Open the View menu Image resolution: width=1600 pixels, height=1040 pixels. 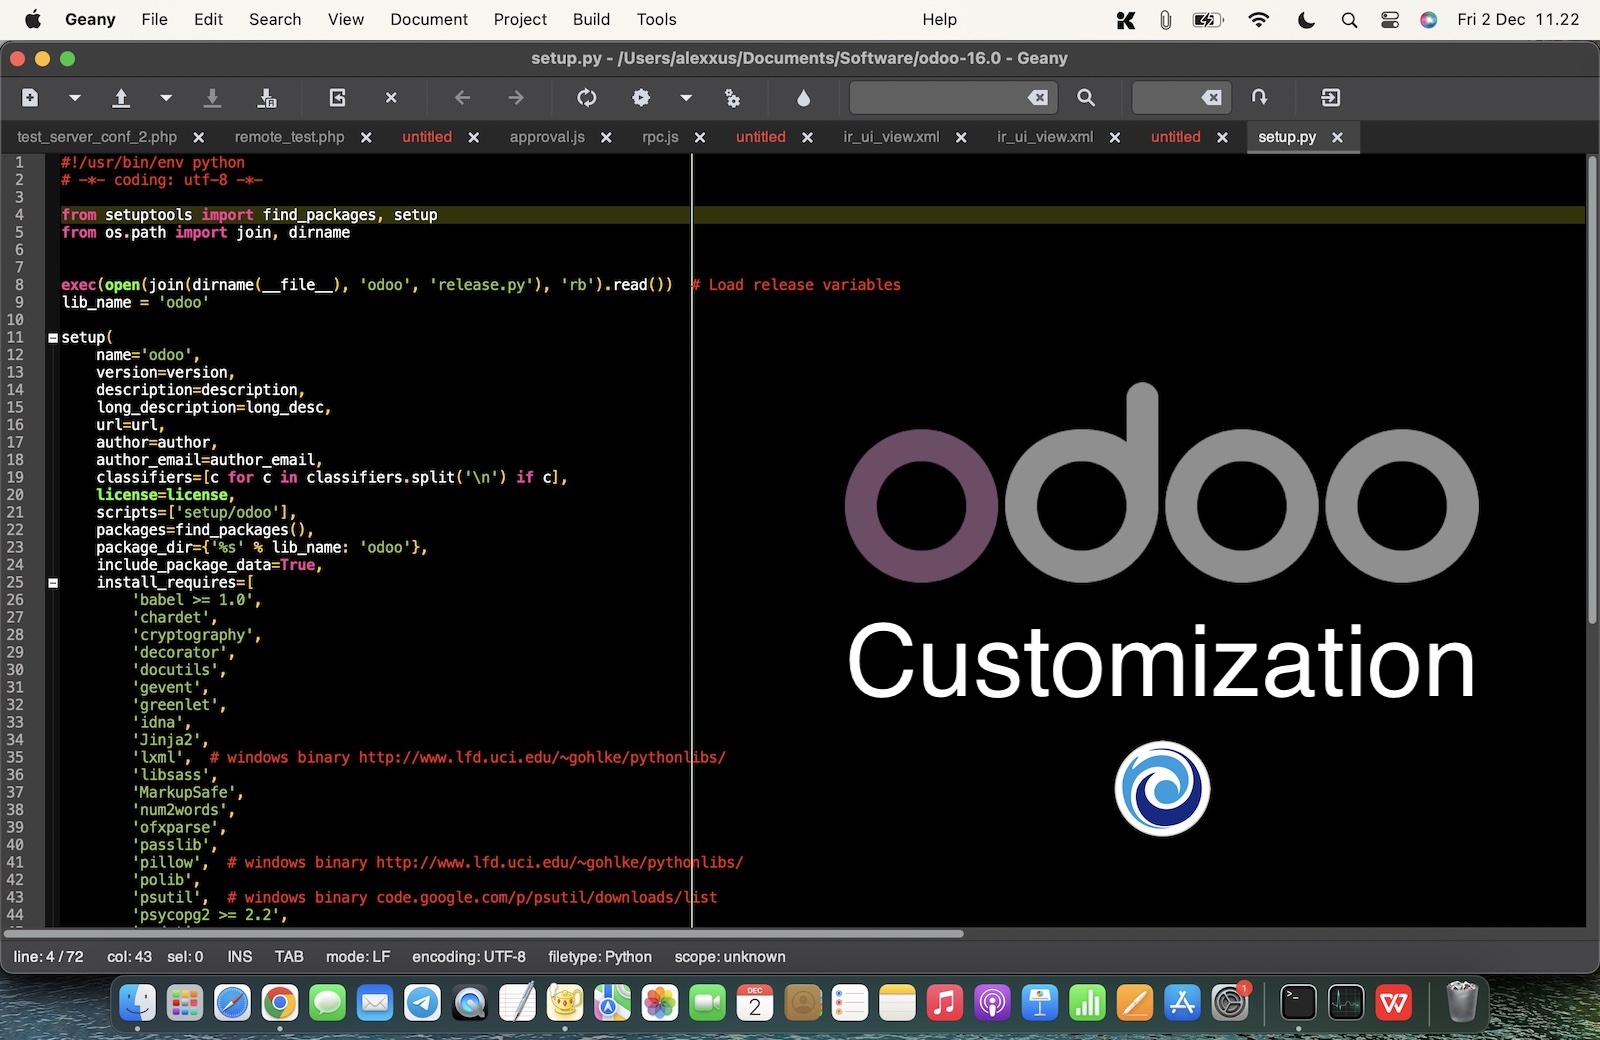pos(345,19)
